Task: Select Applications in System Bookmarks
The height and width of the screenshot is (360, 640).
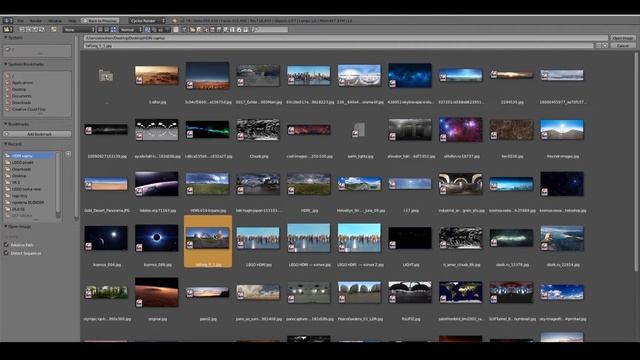Action: [x=22, y=82]
